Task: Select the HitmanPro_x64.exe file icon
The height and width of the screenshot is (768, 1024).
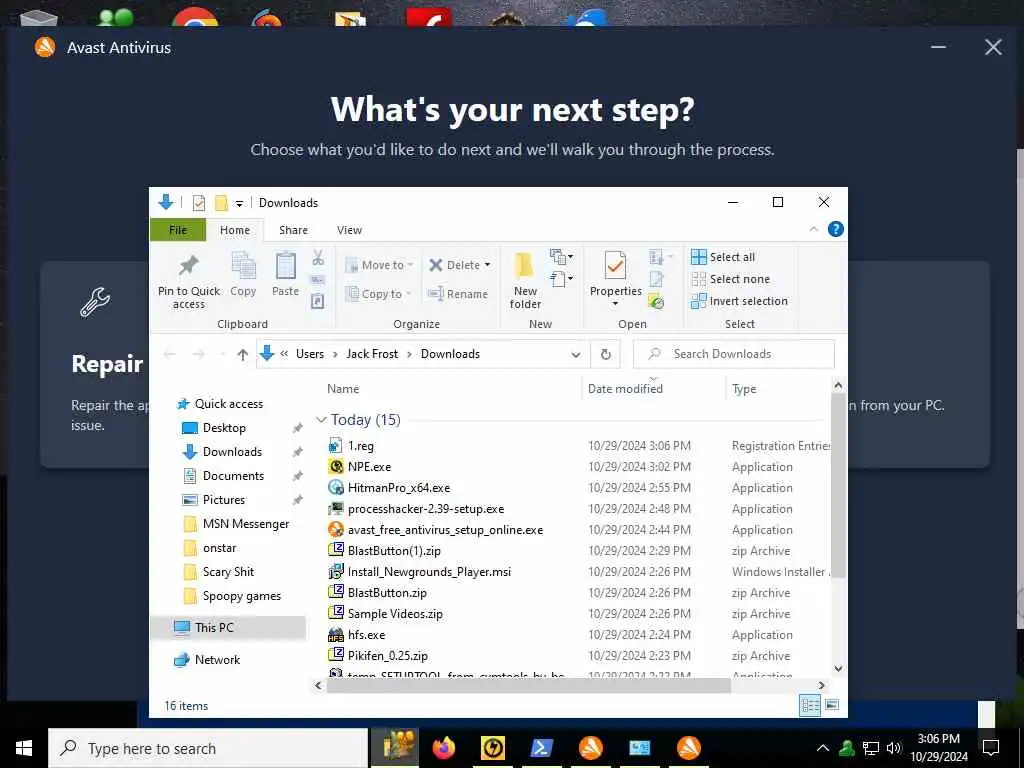Action: [336, 488]
